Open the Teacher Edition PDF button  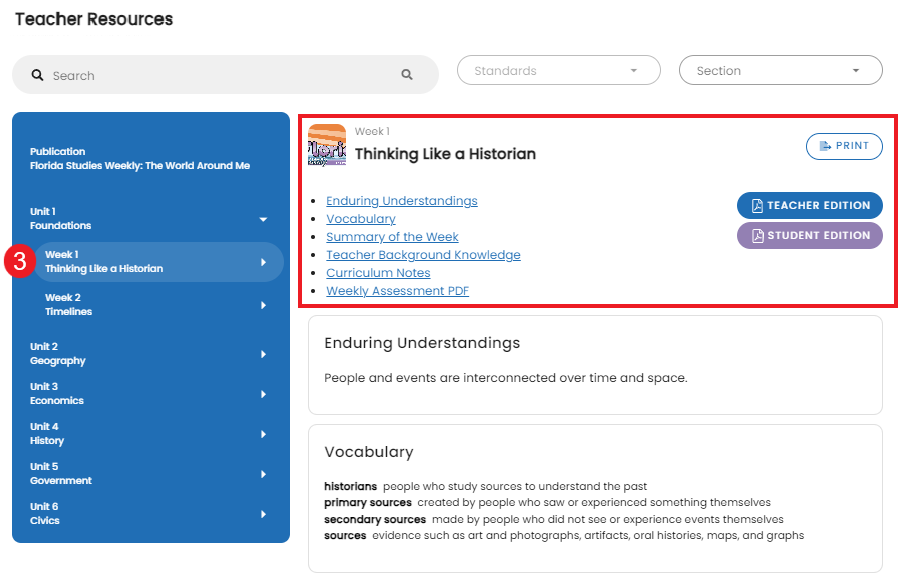(x=810, y=206)
